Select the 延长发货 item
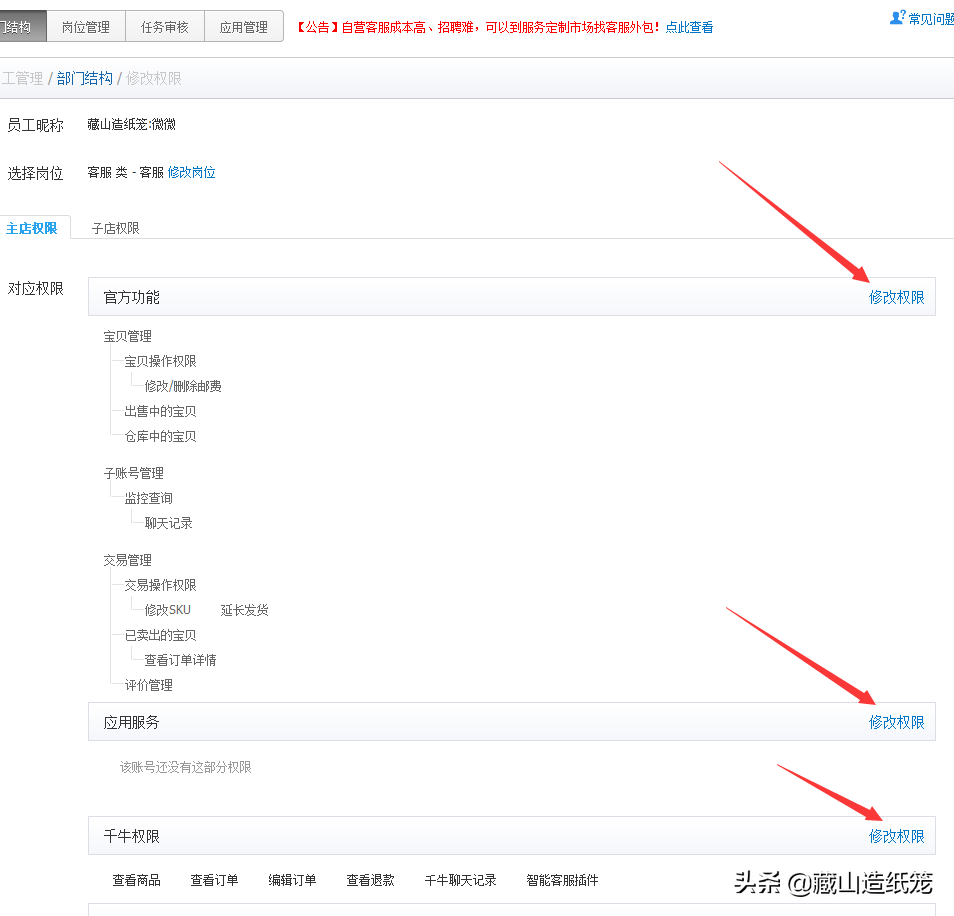 245,610
